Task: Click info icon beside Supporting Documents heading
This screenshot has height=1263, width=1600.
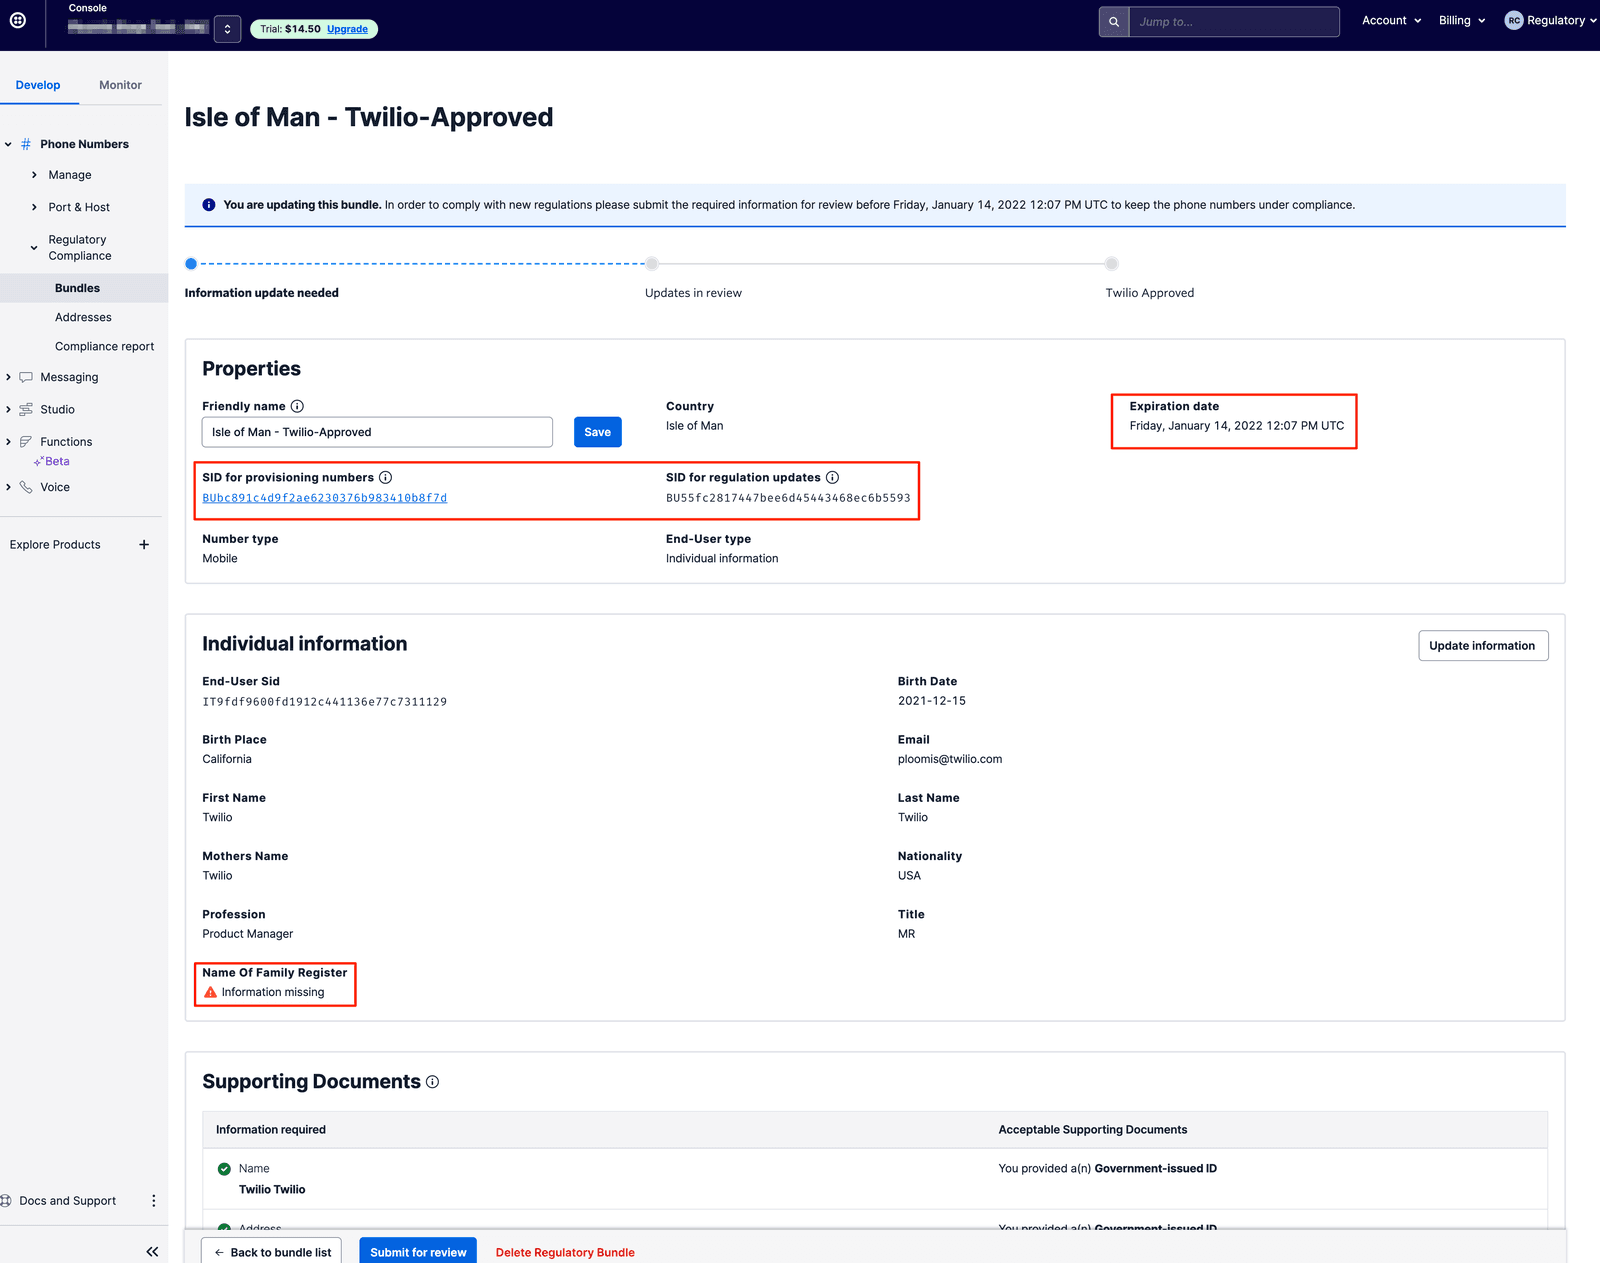Action: 433,1082
